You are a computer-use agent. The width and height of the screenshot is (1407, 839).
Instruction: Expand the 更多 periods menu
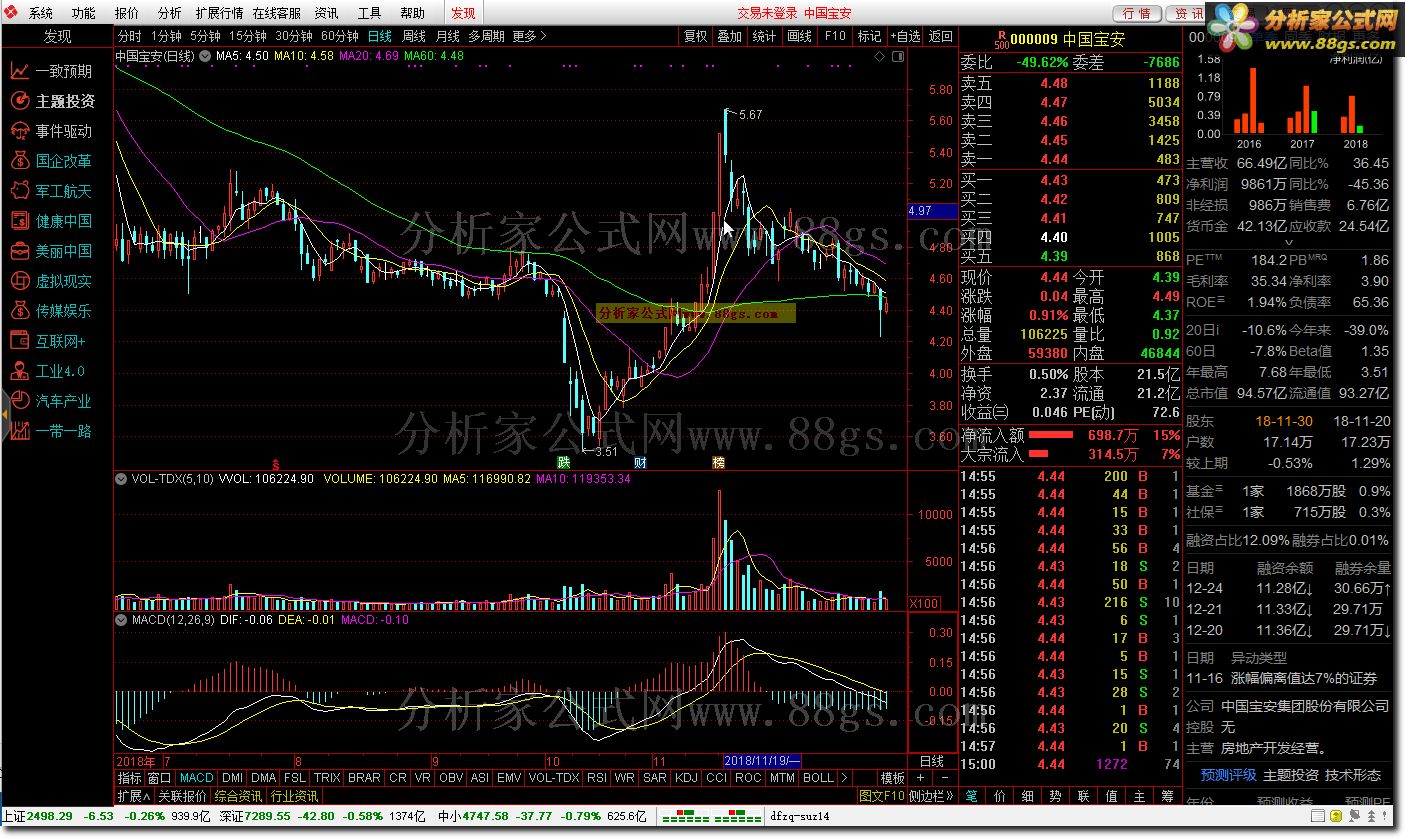[x=530, y=36]
